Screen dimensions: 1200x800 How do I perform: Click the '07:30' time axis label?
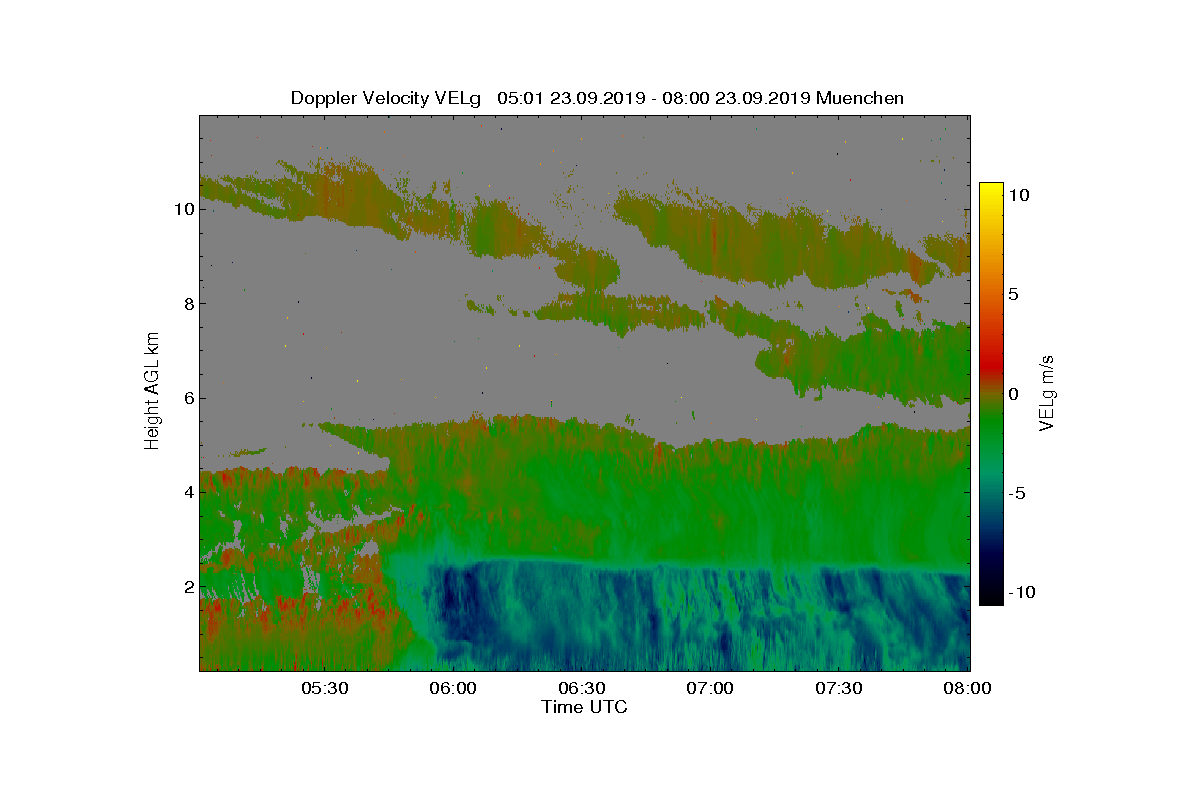pyautogui.click(x=840, y=689)
